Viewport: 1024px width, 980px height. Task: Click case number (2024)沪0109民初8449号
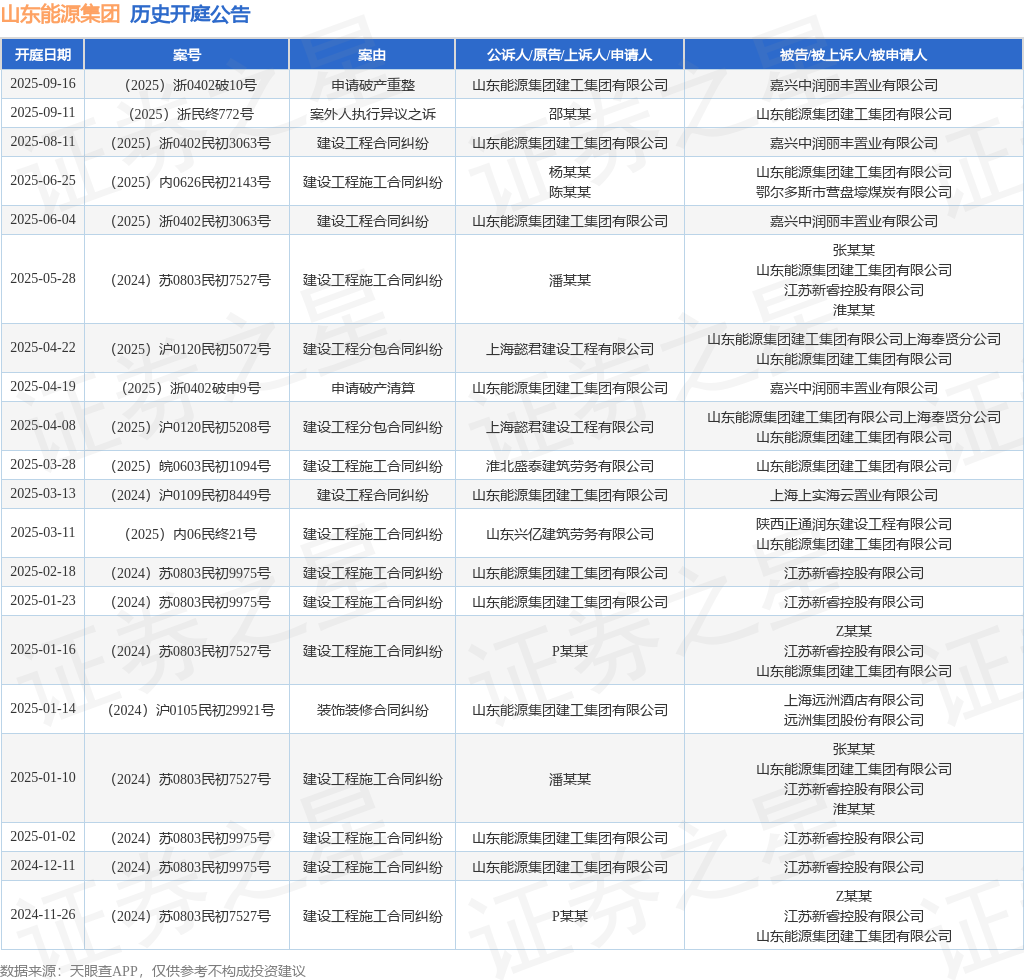click(187, 495)
